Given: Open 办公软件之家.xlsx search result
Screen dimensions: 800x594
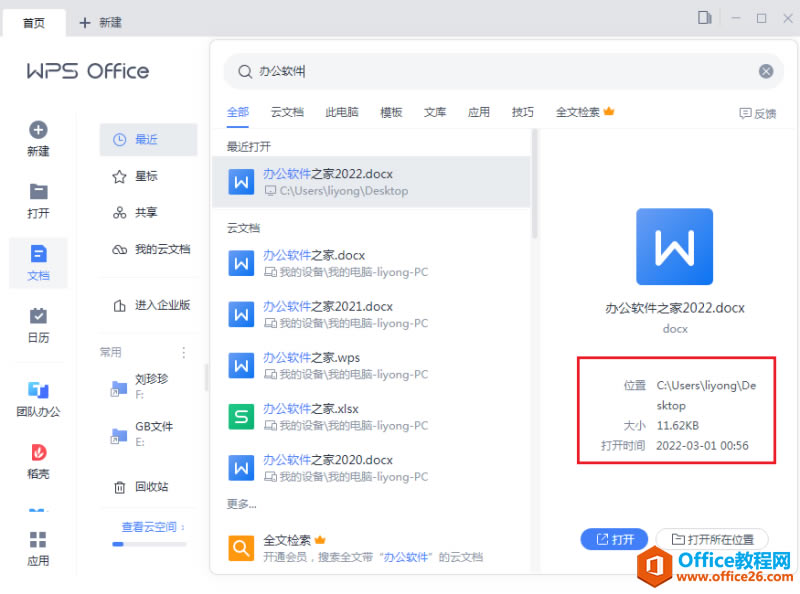Looking at the screenshot, I should (311, 408).
